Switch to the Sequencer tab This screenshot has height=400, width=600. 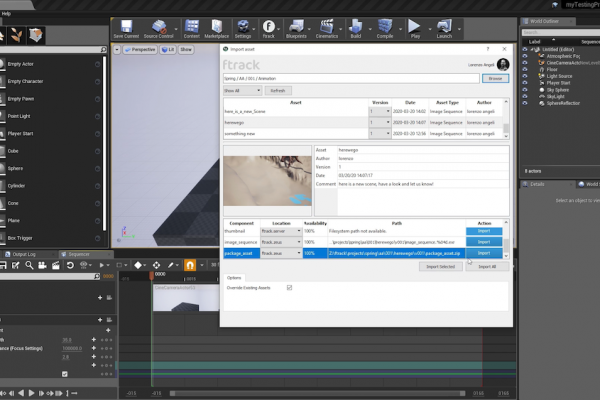[x=78, y=254]
